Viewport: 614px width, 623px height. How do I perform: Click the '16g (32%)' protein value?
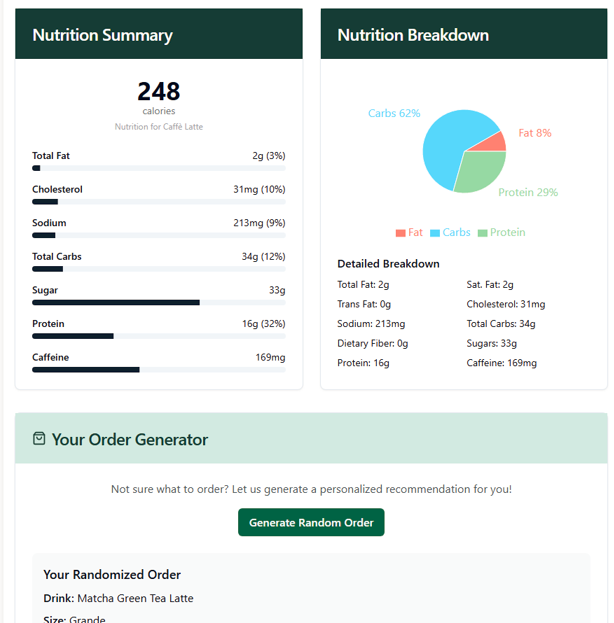click(263, 324)
